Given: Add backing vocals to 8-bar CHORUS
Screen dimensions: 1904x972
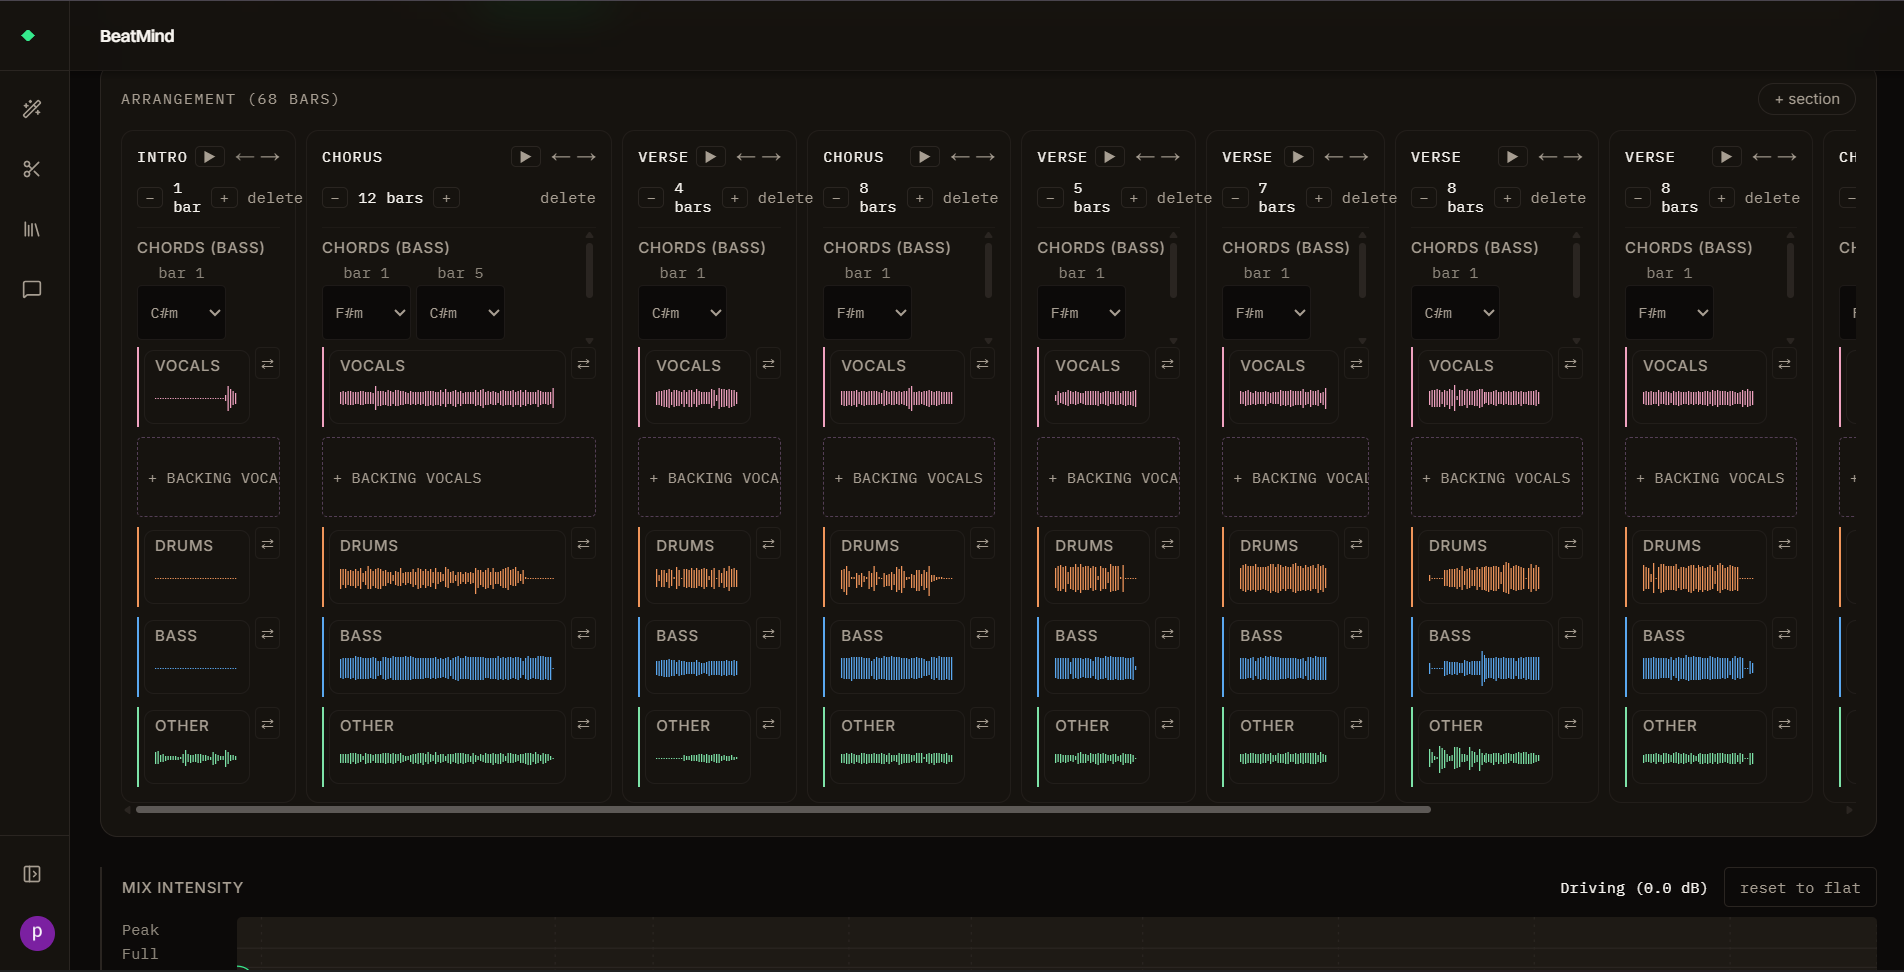Looking at the screenshot, I should (909, 478).
